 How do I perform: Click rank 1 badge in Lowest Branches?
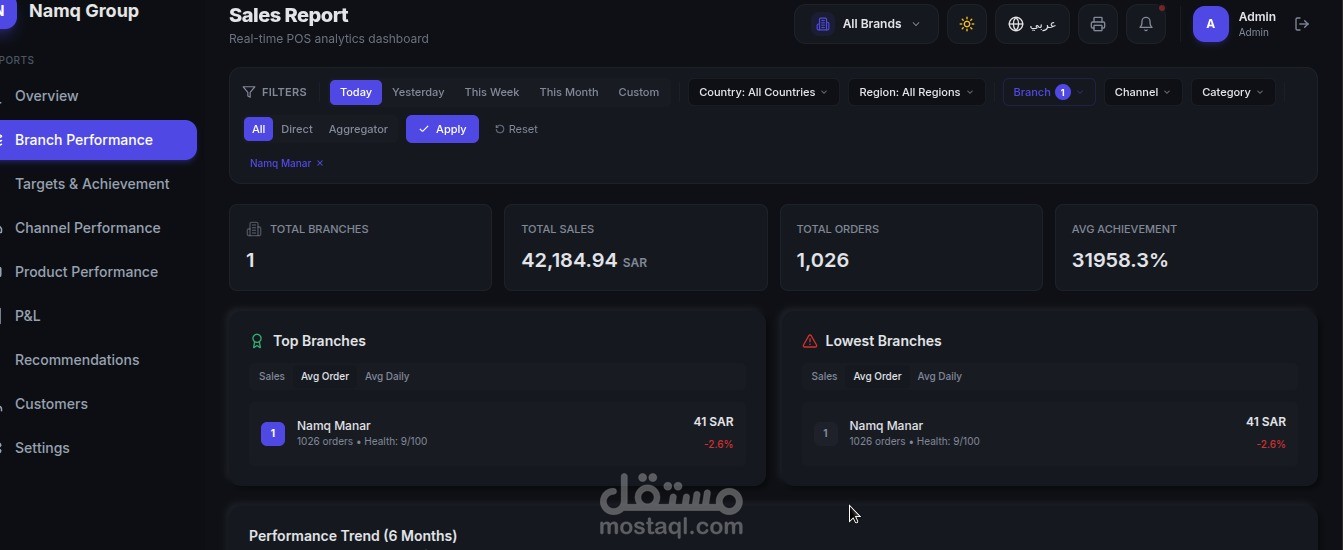(825, 434)
